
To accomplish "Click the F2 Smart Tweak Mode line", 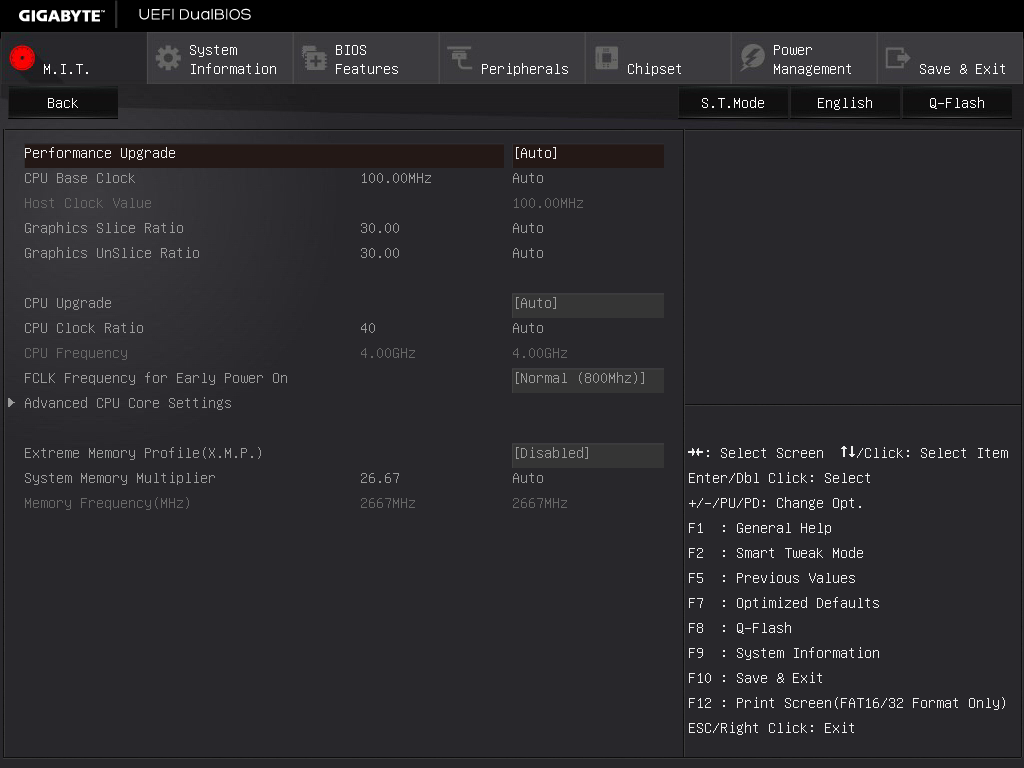I will pos(776,554).
